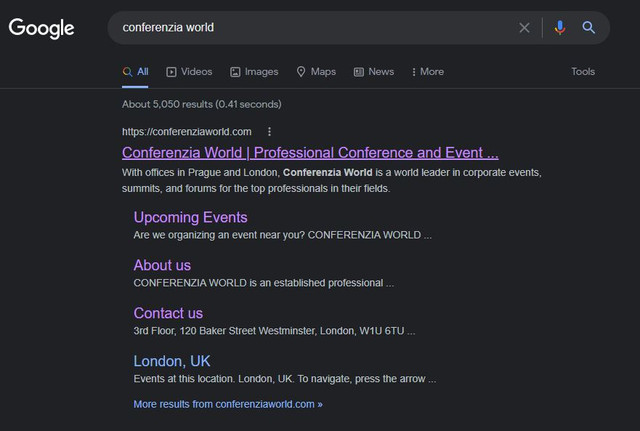Open the Upcoming Events sitelink

[x=191, y=217]
